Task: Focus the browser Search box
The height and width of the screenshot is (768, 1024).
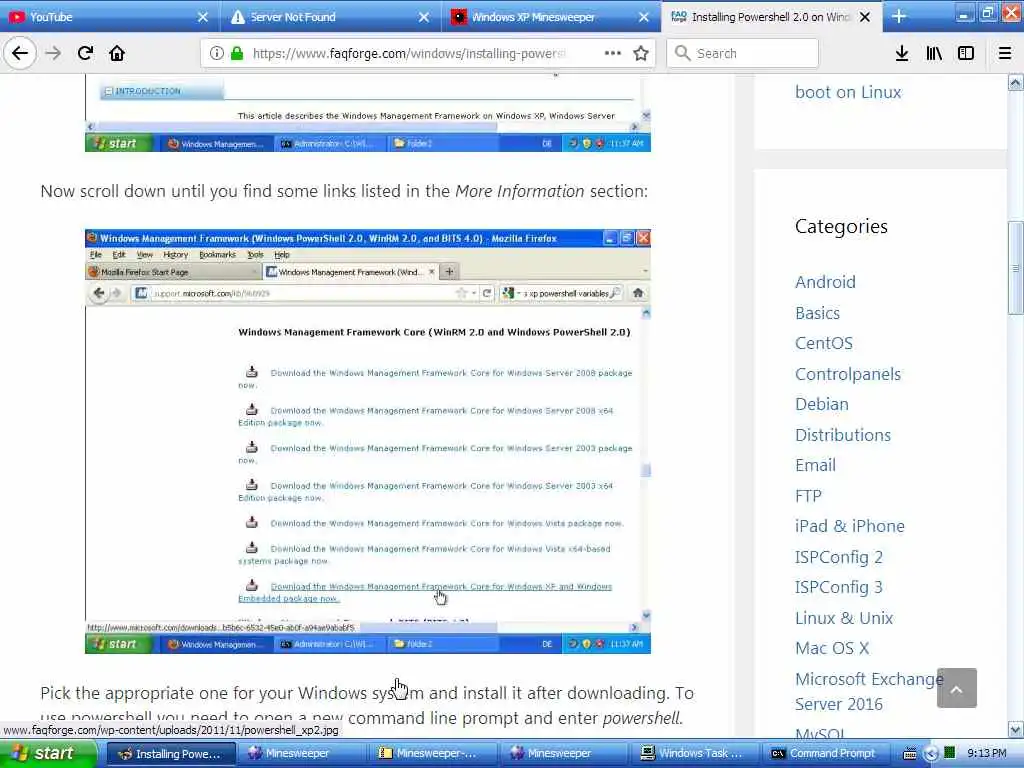Action: click(x=743, y=54)
